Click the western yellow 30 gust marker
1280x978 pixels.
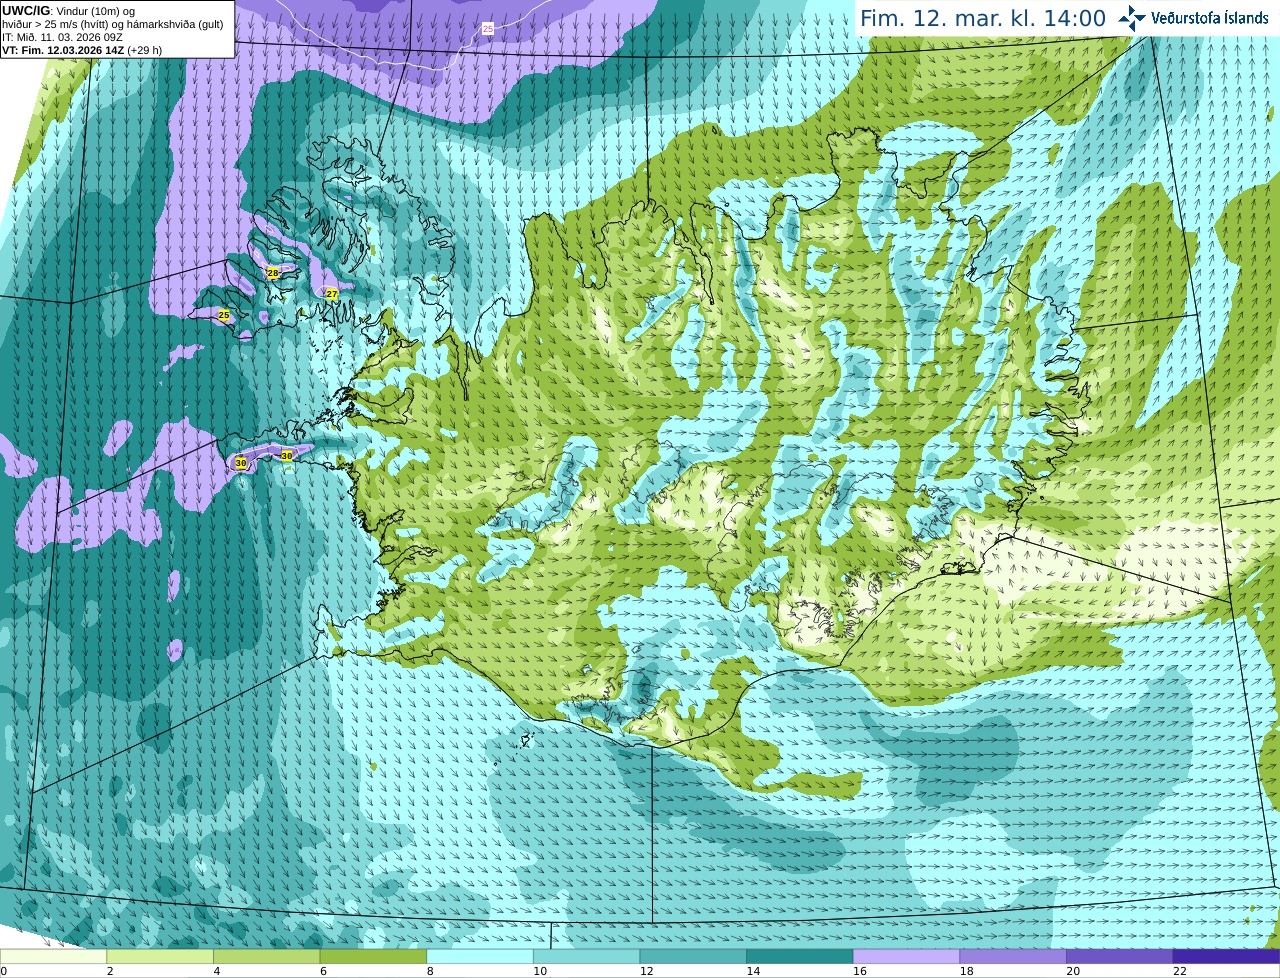[x=241, y=463]
